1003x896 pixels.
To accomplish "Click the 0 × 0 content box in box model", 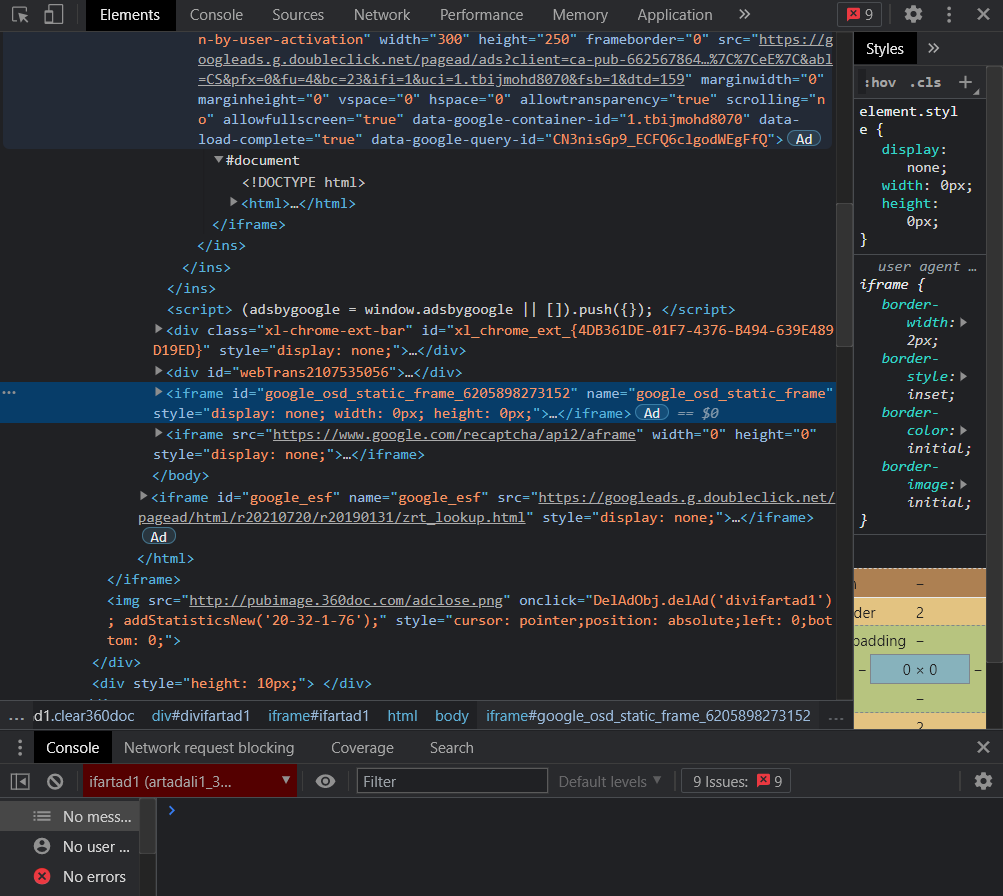I will 919,670.
